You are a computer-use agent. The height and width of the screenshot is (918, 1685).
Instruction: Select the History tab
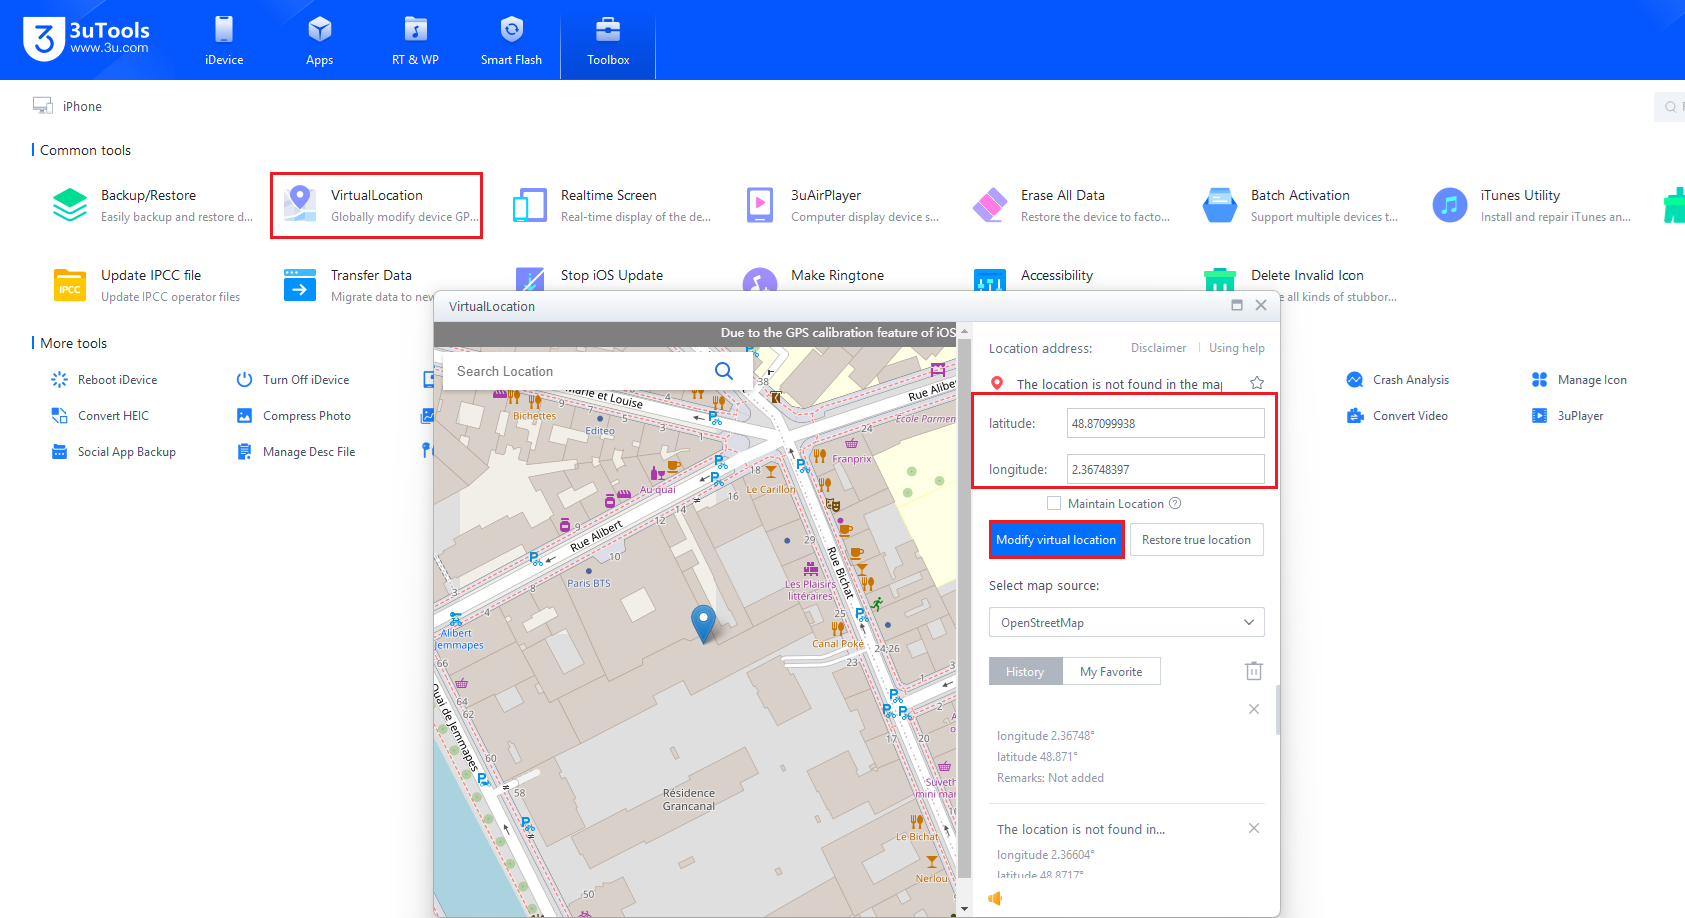tap(1025, 672)
